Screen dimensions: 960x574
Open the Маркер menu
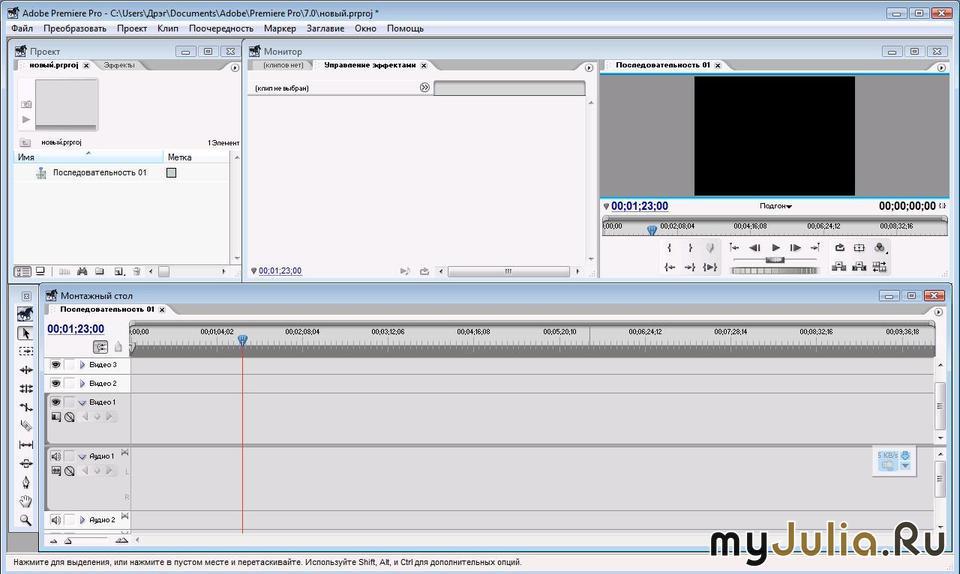click(280, 28)
